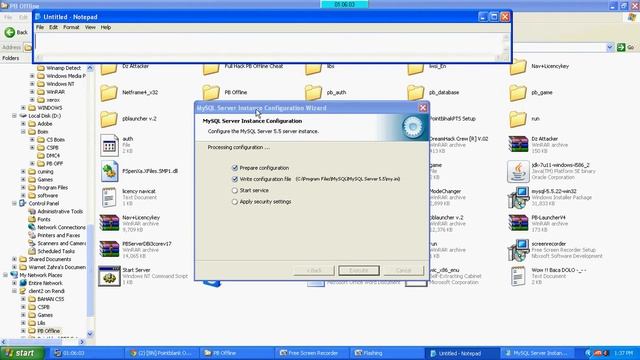The image size is (640, 360).
Task: Select the Administrative Tools tree item
Action: (x=60, y=211)
